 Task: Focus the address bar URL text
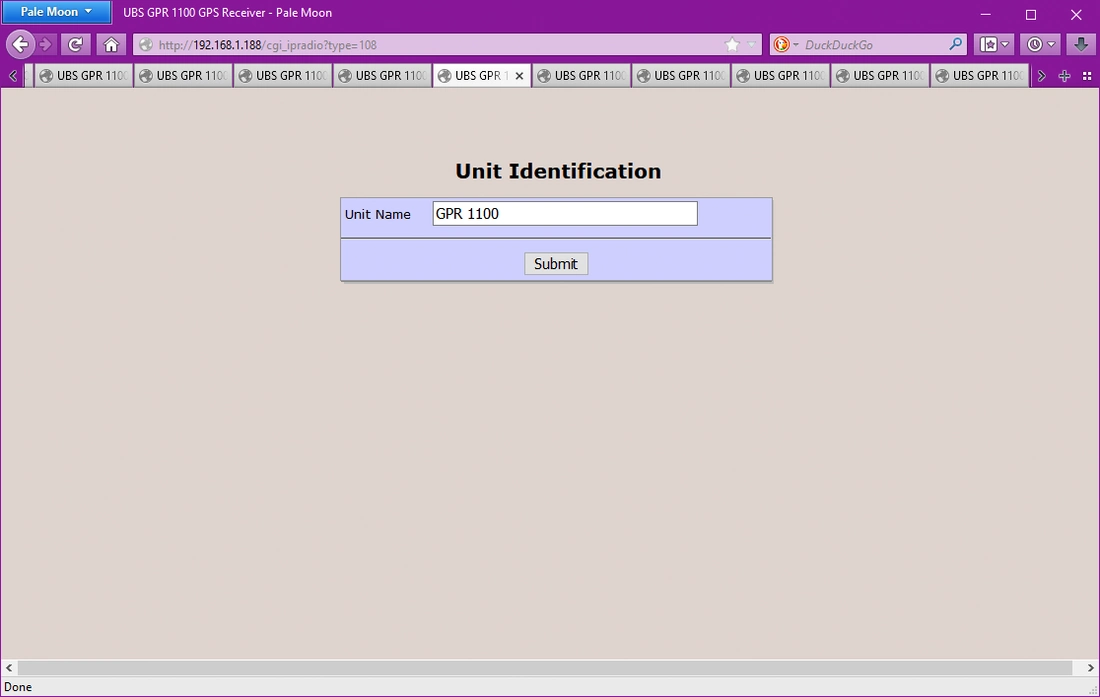267,45
